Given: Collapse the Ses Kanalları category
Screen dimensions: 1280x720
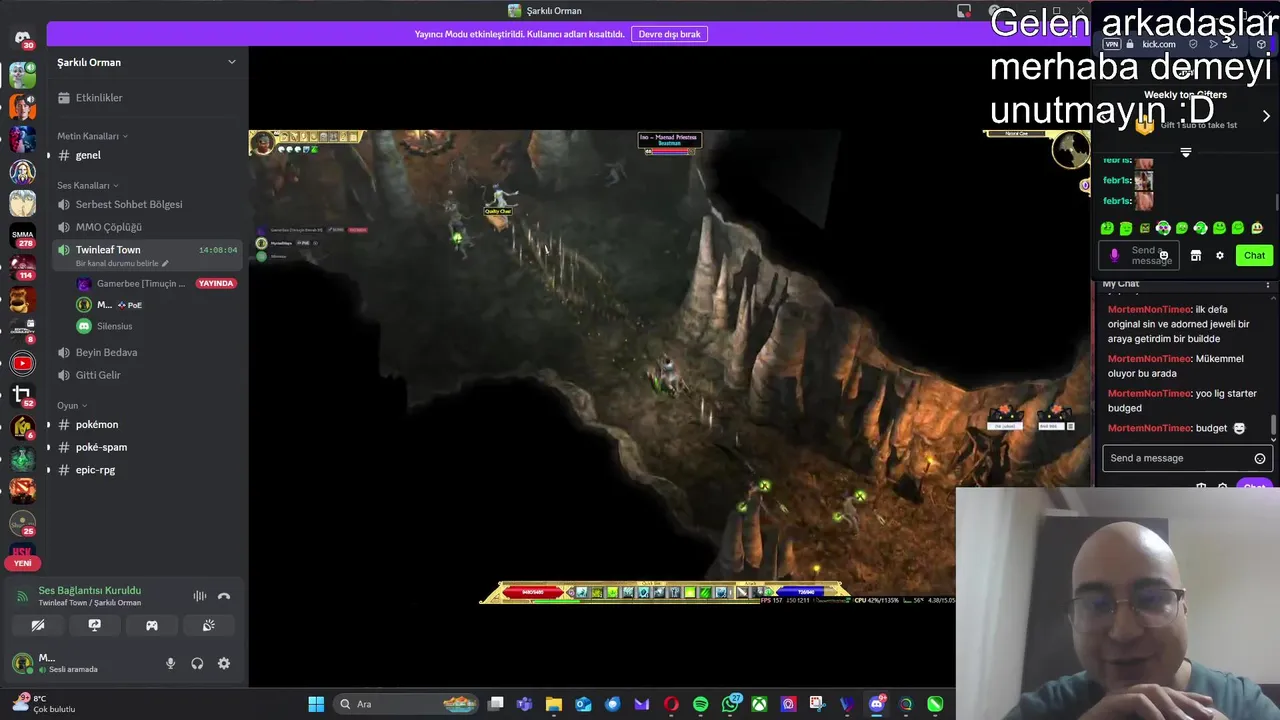Looking at the screenshot, I should (88, 185).
